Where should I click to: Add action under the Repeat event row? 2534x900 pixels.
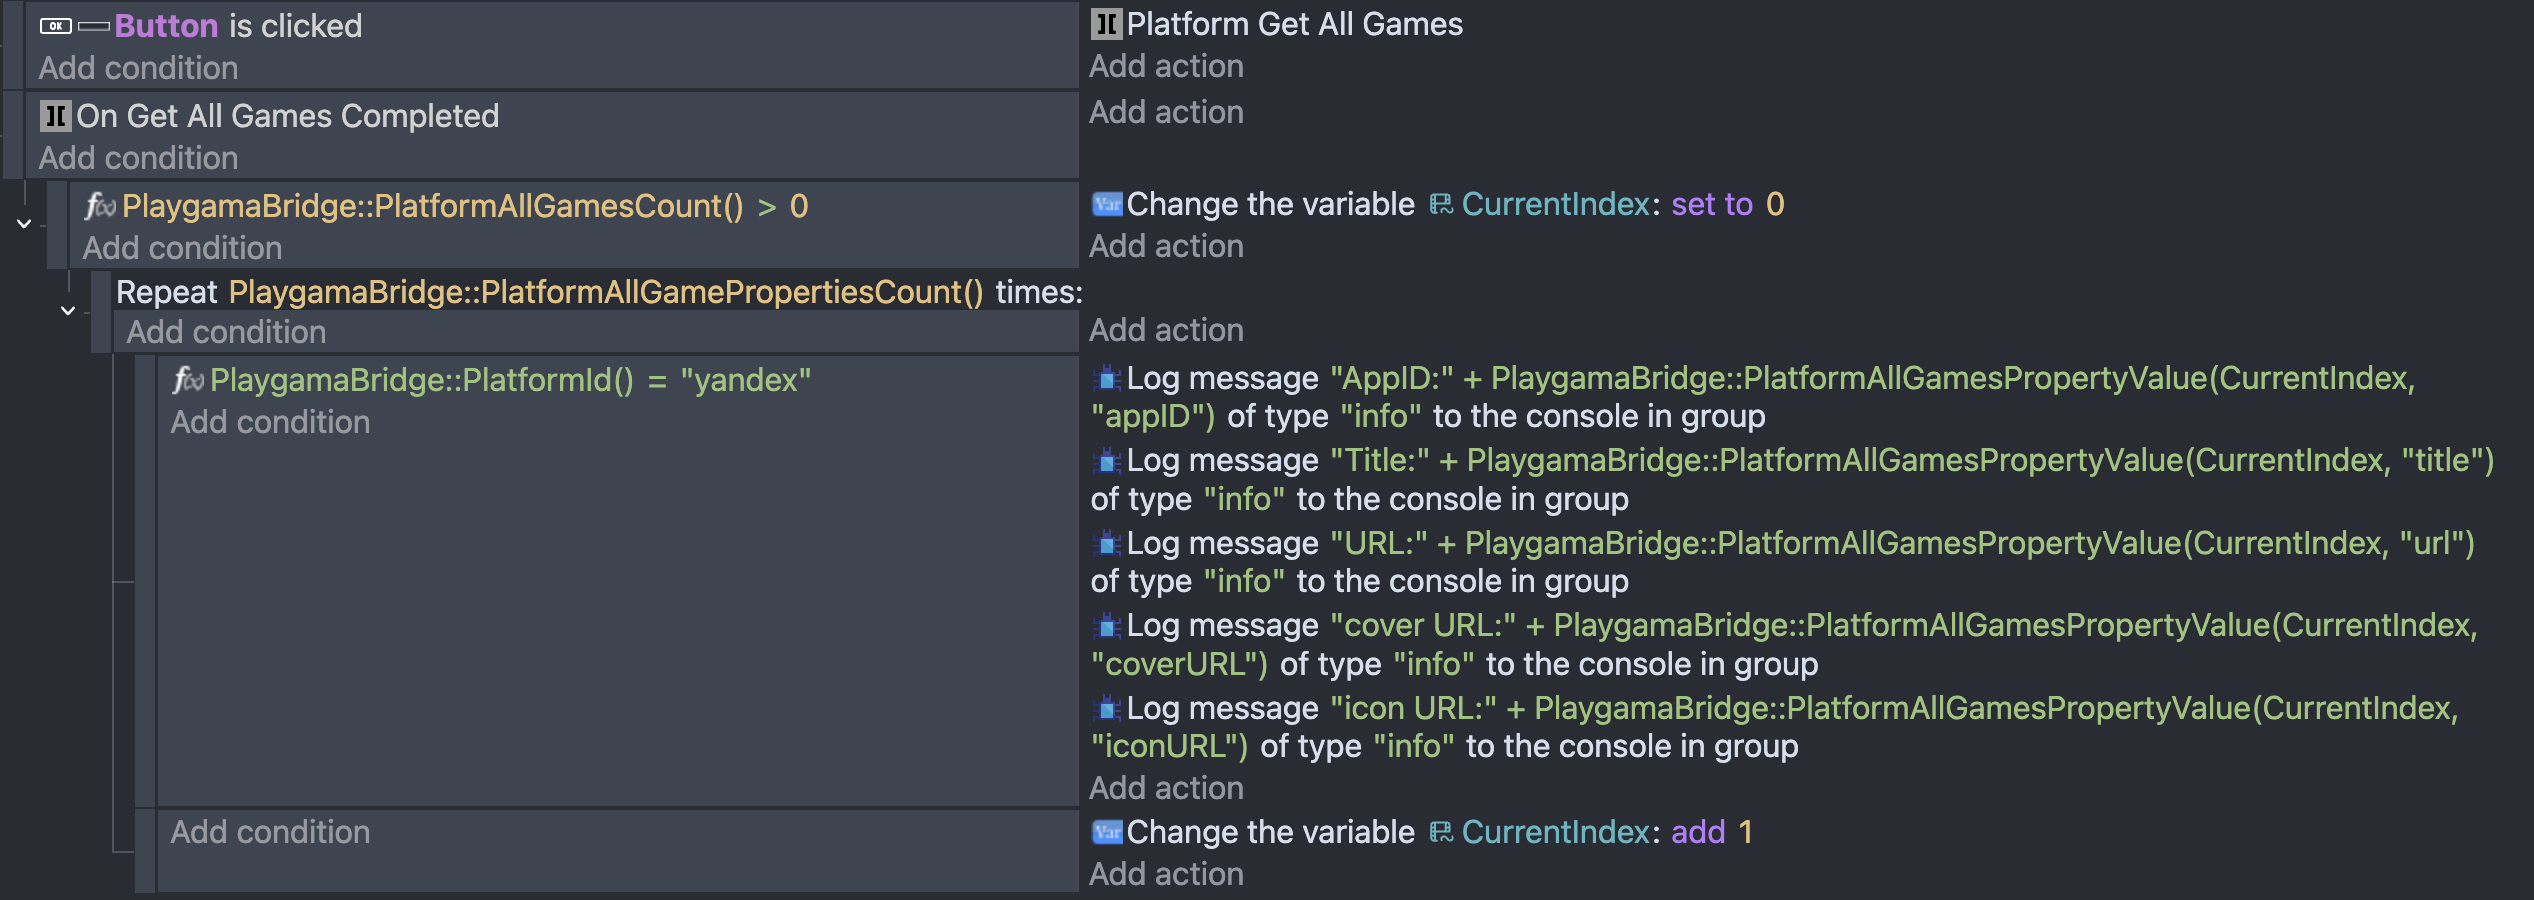(1166, 330)
